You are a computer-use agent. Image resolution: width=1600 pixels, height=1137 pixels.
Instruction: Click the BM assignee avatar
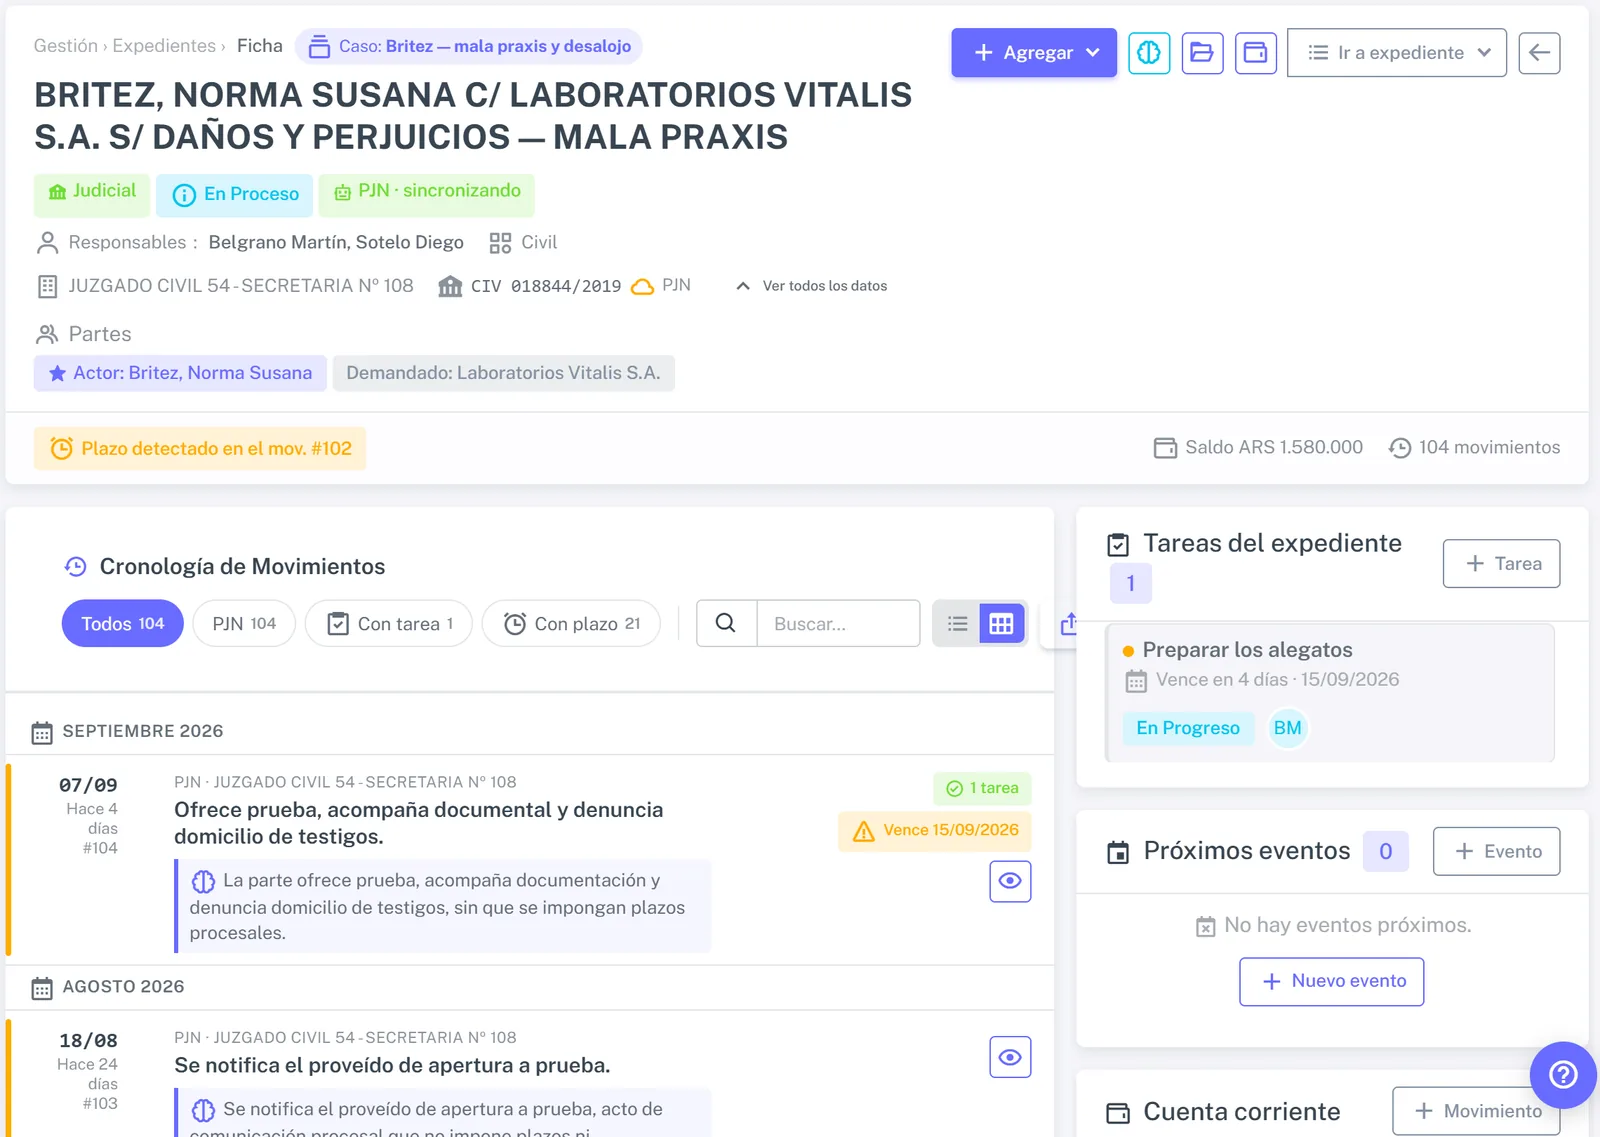click(x=1287, y=728)
